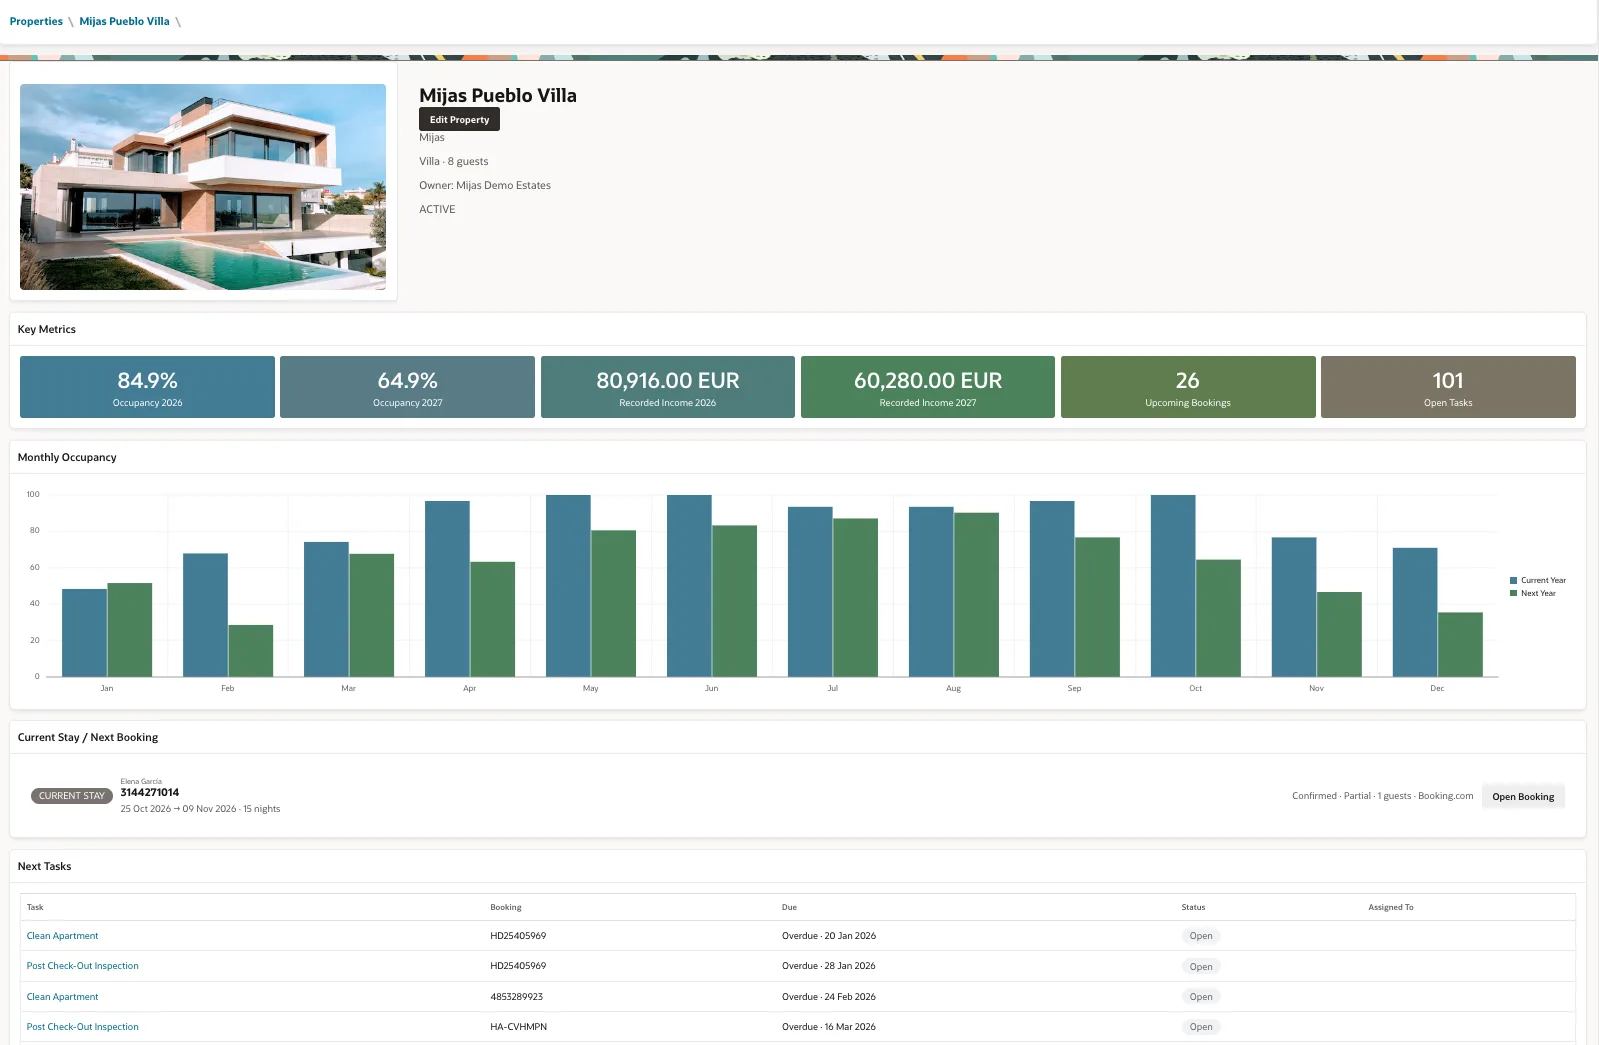Click the Booking column header
The width and height of the screenshot is (1599, 1045).
[506, 907]
